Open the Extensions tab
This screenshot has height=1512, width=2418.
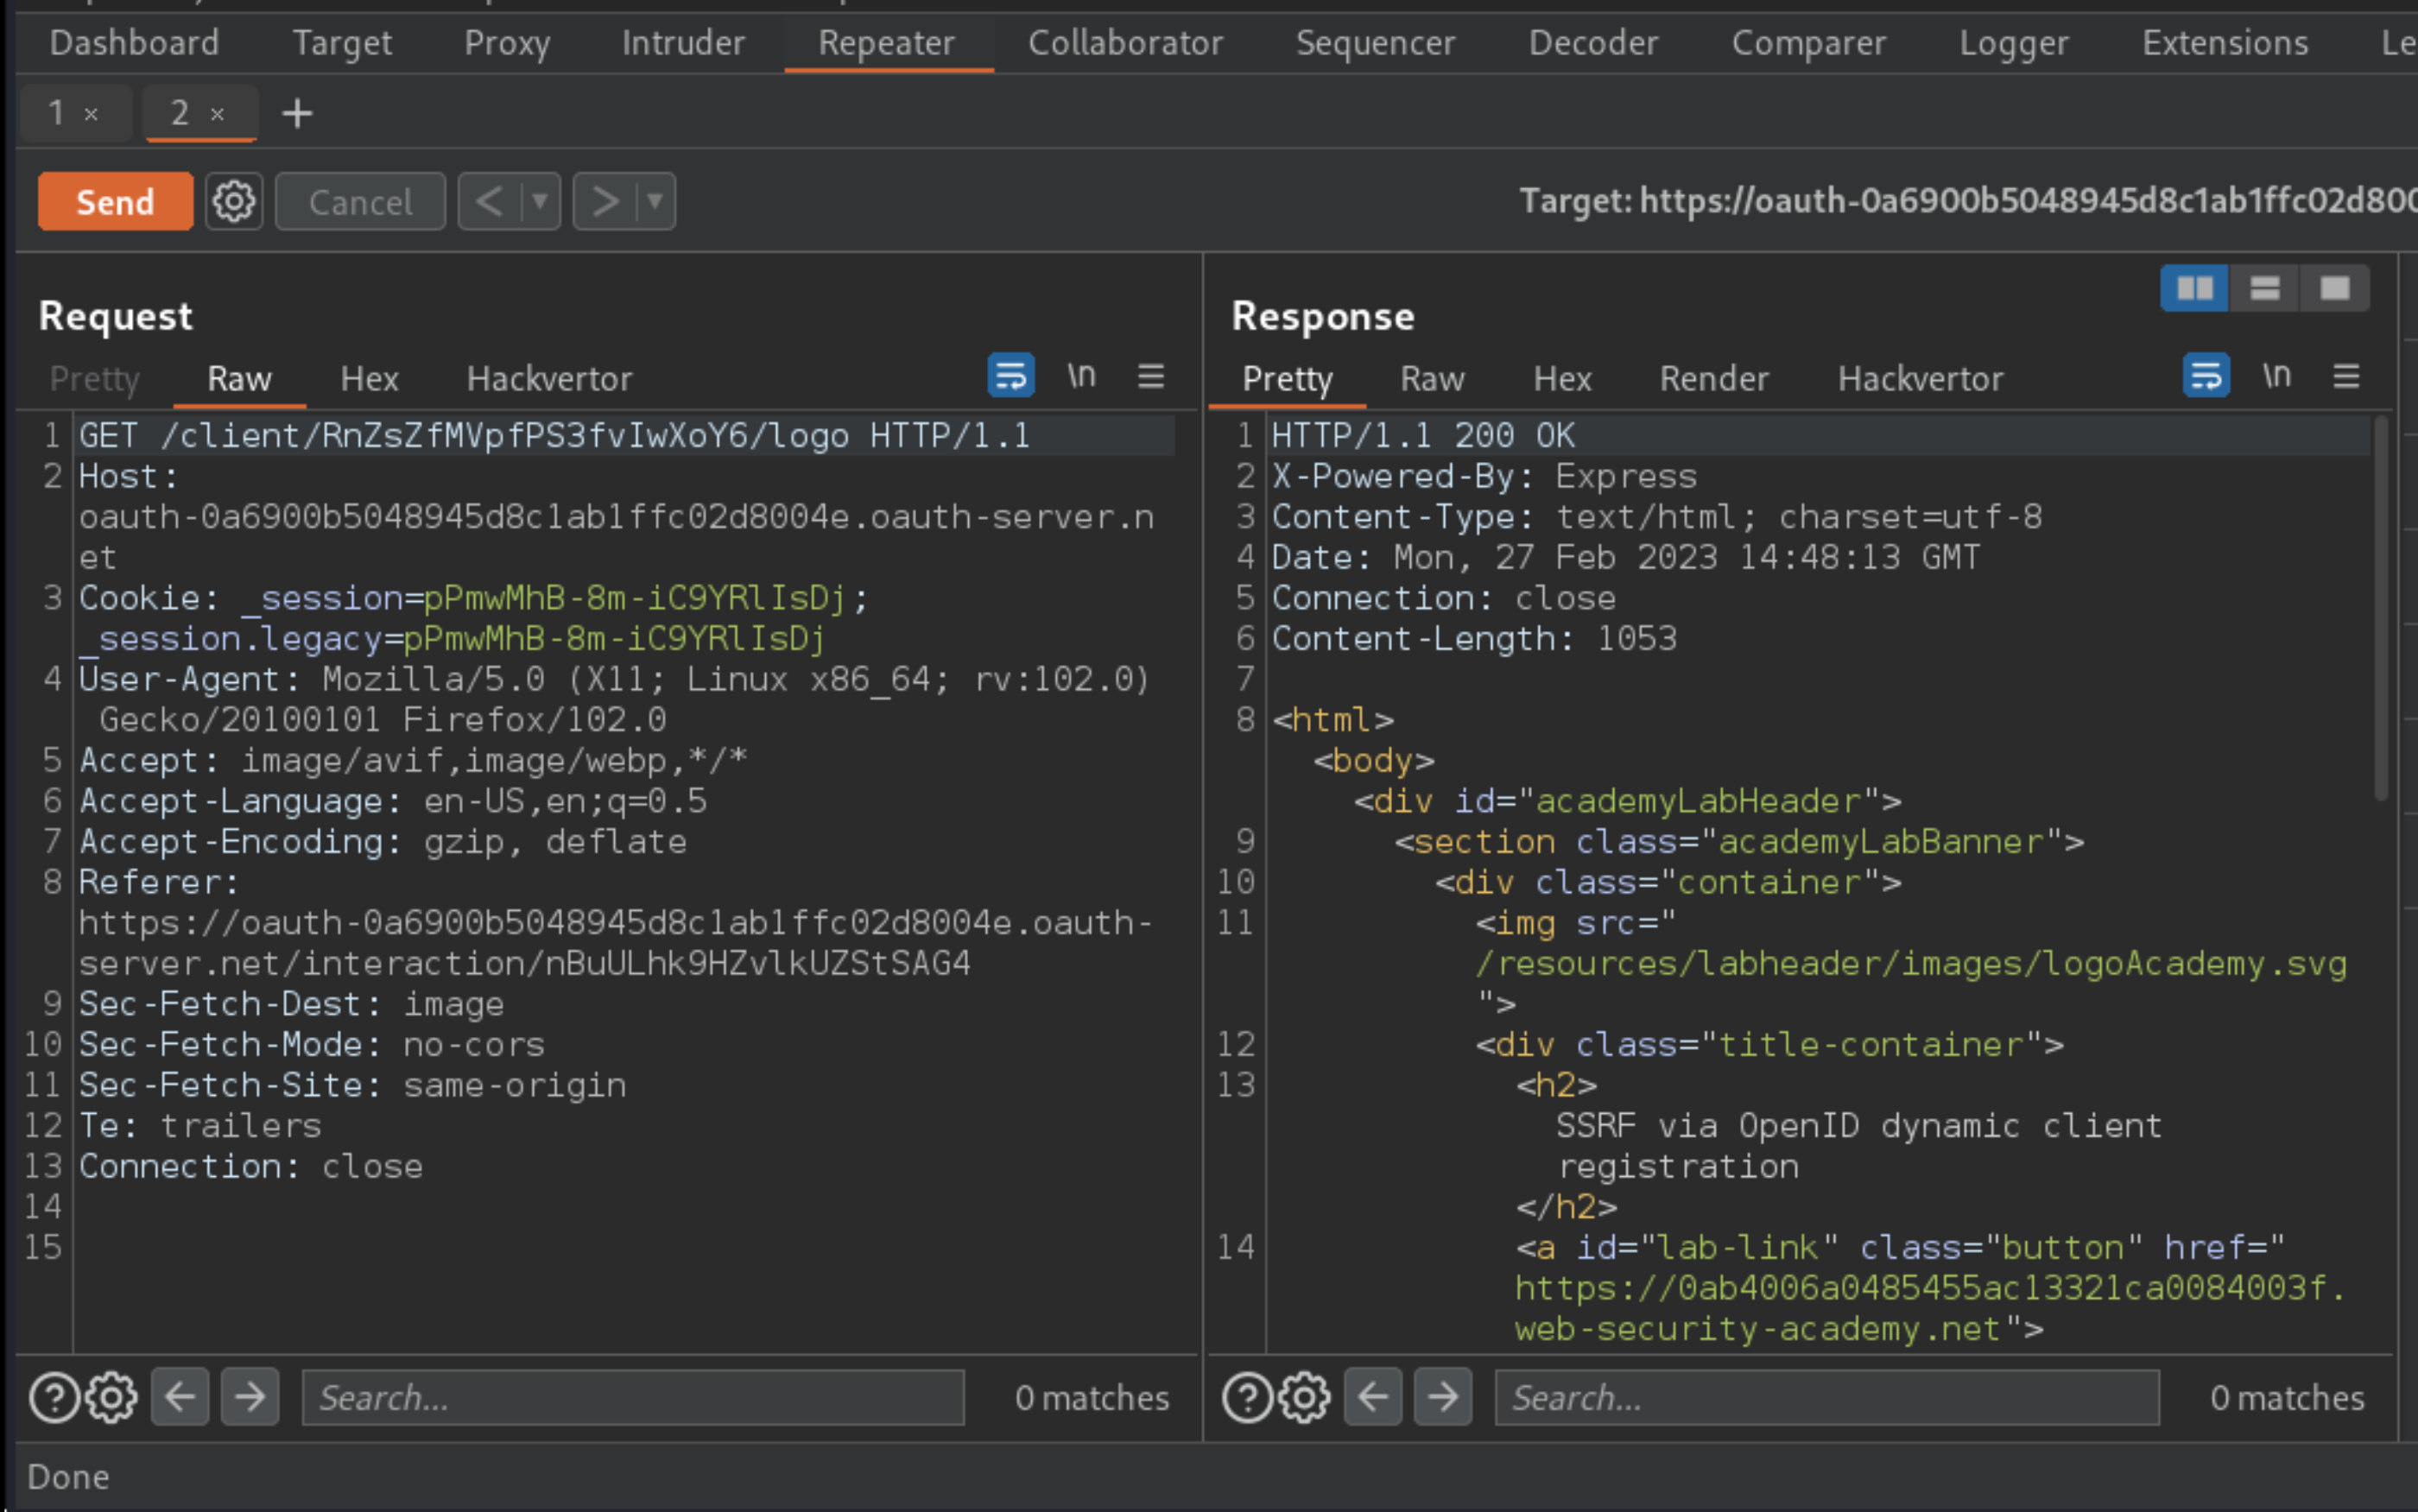click(x=2225, y=43)
